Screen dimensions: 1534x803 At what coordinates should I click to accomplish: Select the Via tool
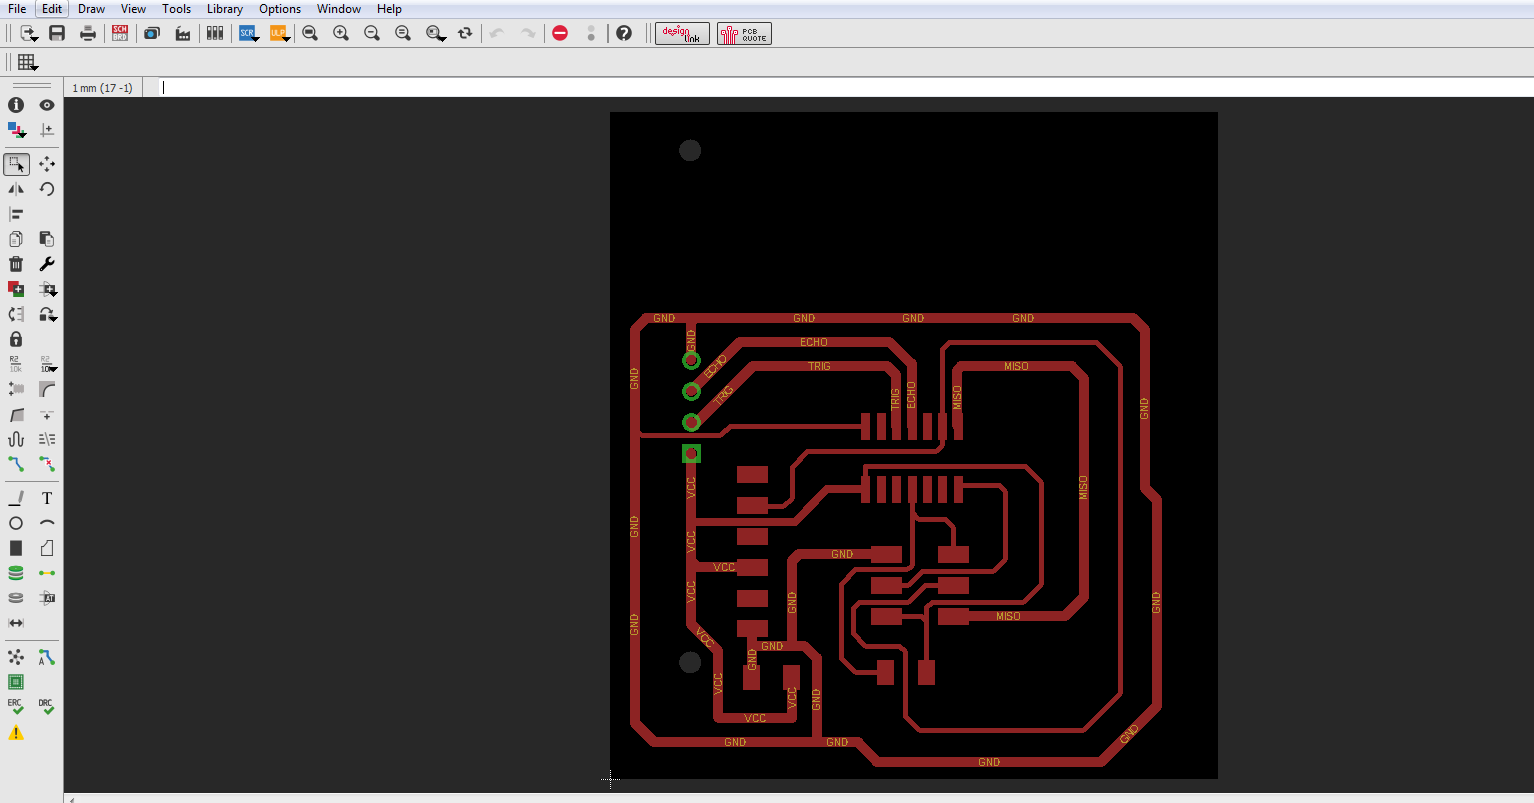click(x=16, y=573)
